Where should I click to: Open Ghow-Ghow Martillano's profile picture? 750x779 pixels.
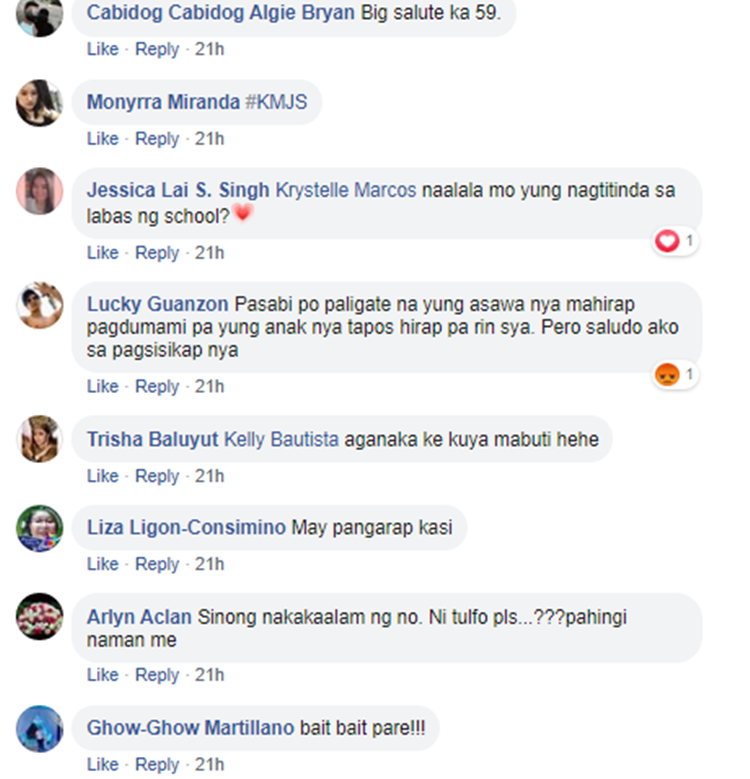(x=40, y=729)
